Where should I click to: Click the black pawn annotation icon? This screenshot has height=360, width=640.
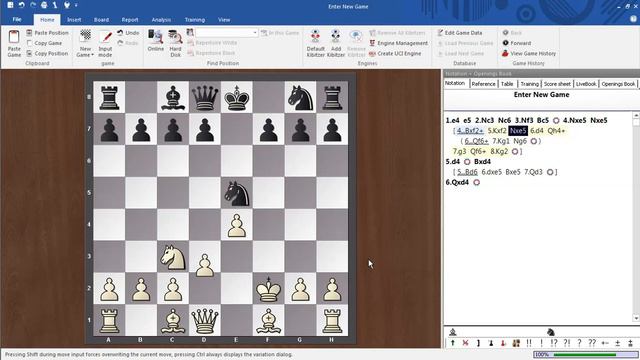491,343
